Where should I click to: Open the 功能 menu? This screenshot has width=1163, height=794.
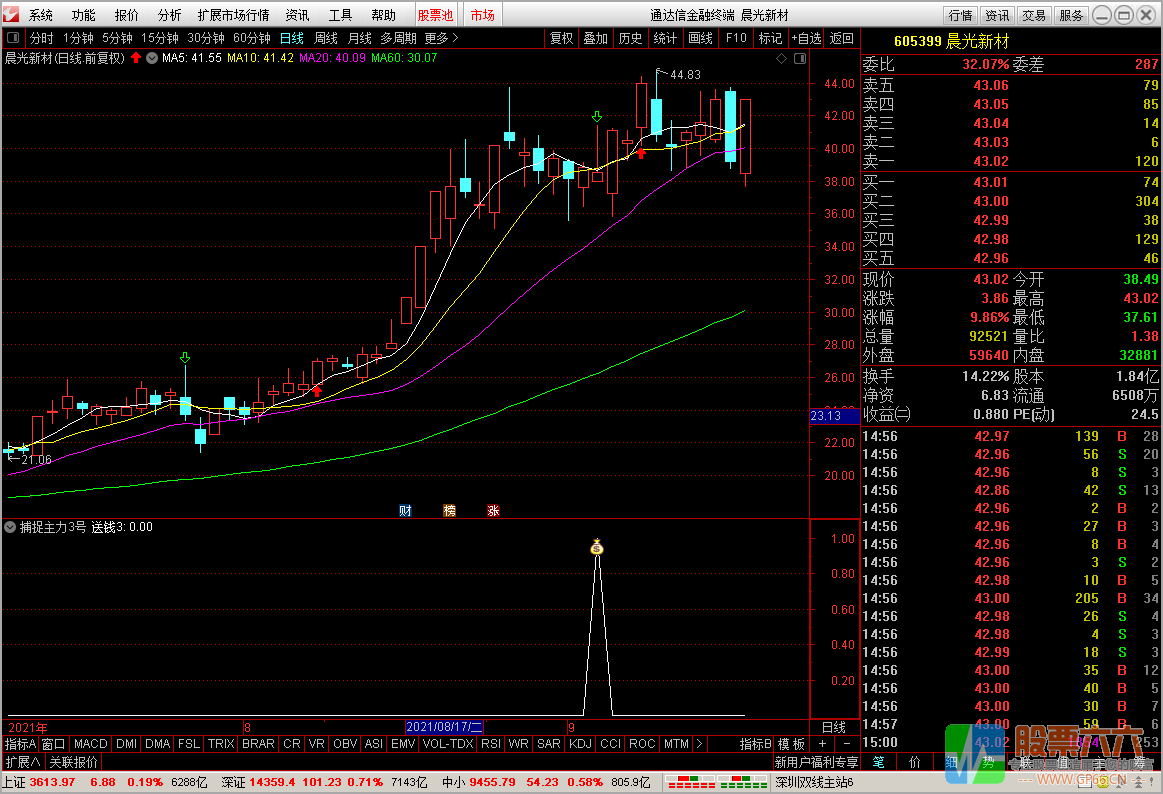(x=84, y=15)
